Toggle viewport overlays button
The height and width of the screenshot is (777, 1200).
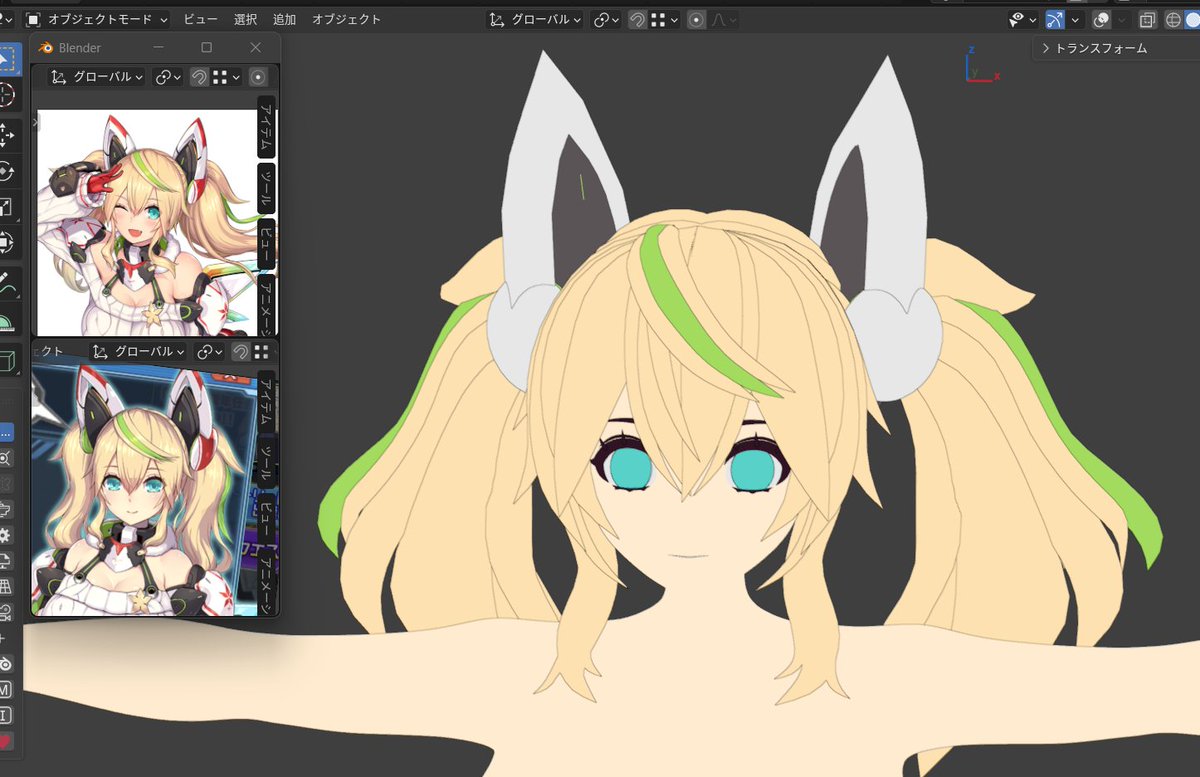pos(1101,19)
